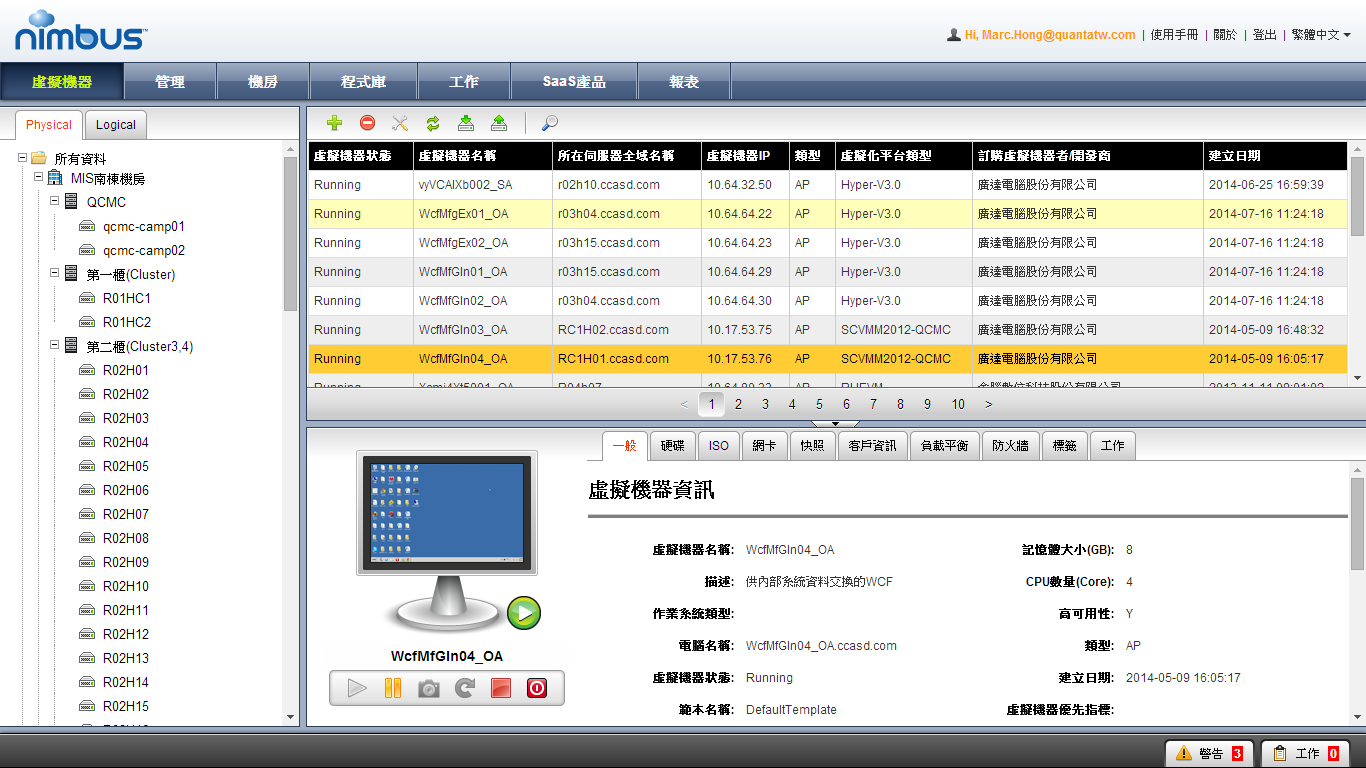Screen dimensions: 1366x768
Task: Select the WcfMfgEx02_OA table row
Action: click(463, 243)
